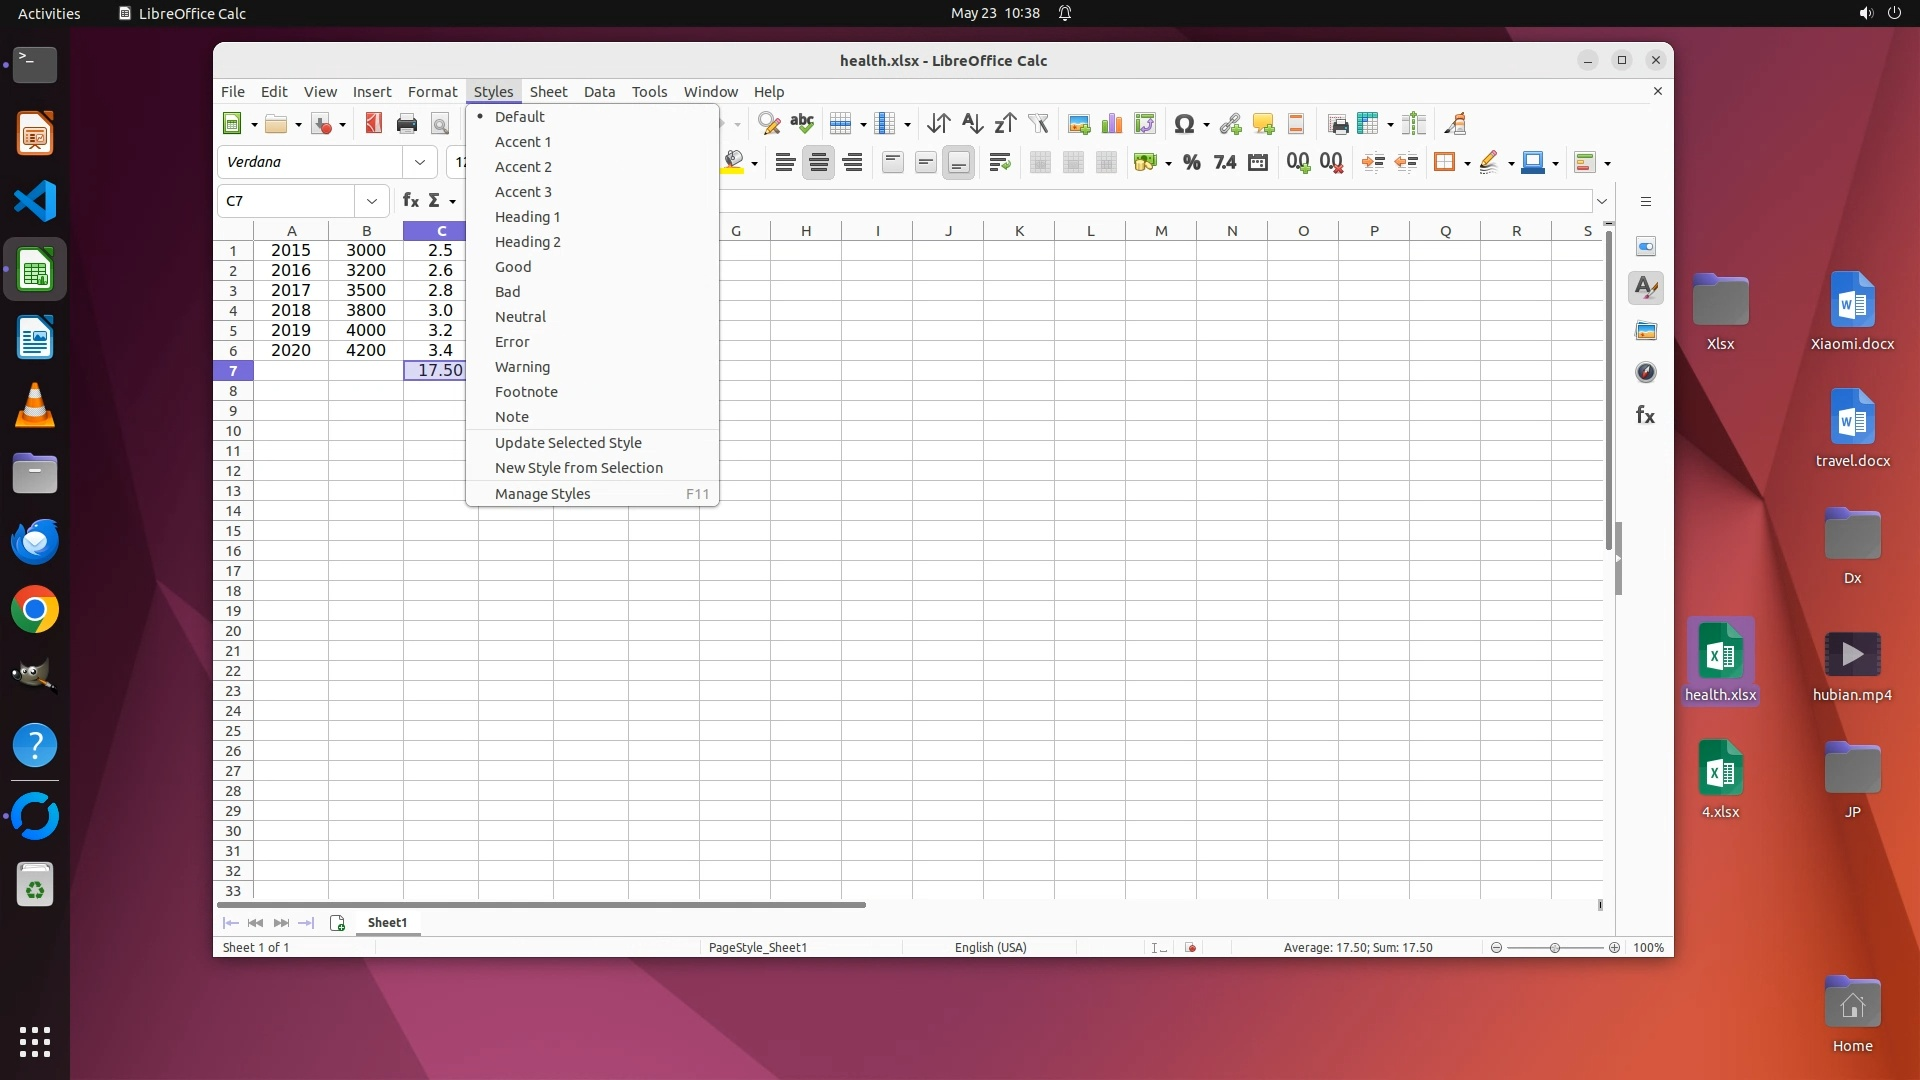Click the AutoFilter funnel icon

pos(1038,124)
